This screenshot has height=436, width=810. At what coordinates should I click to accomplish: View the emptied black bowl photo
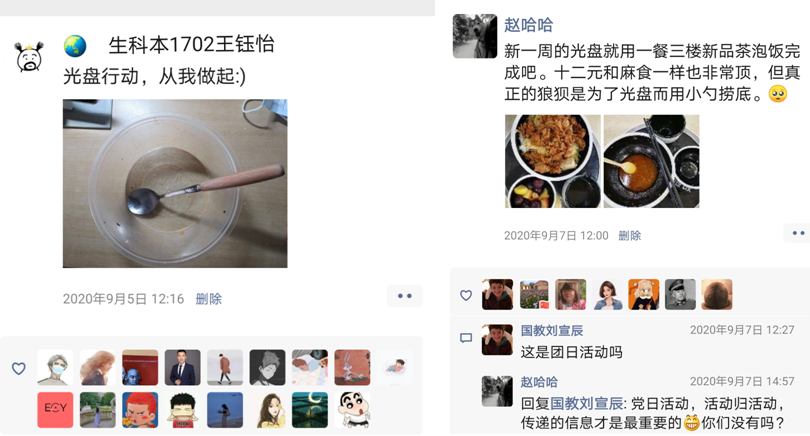click(x=651, y=161)
